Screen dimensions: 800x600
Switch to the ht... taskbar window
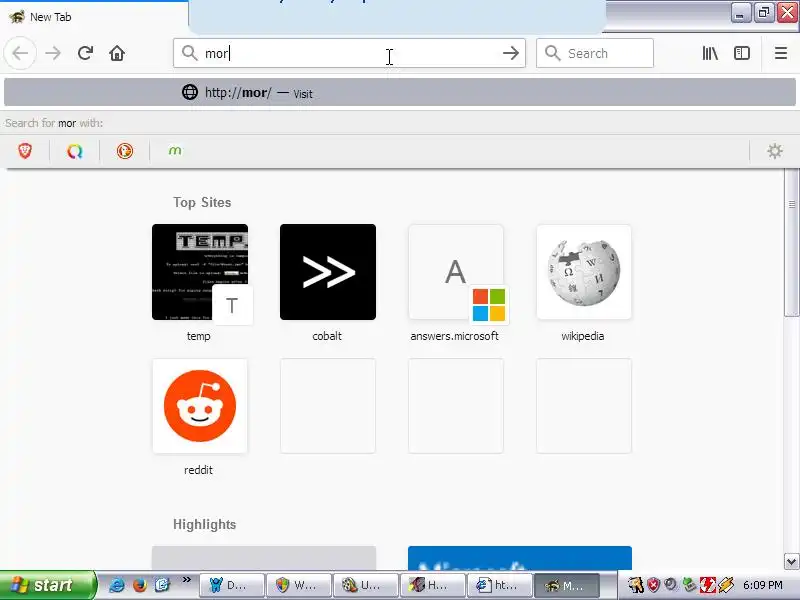pos(500,585)
